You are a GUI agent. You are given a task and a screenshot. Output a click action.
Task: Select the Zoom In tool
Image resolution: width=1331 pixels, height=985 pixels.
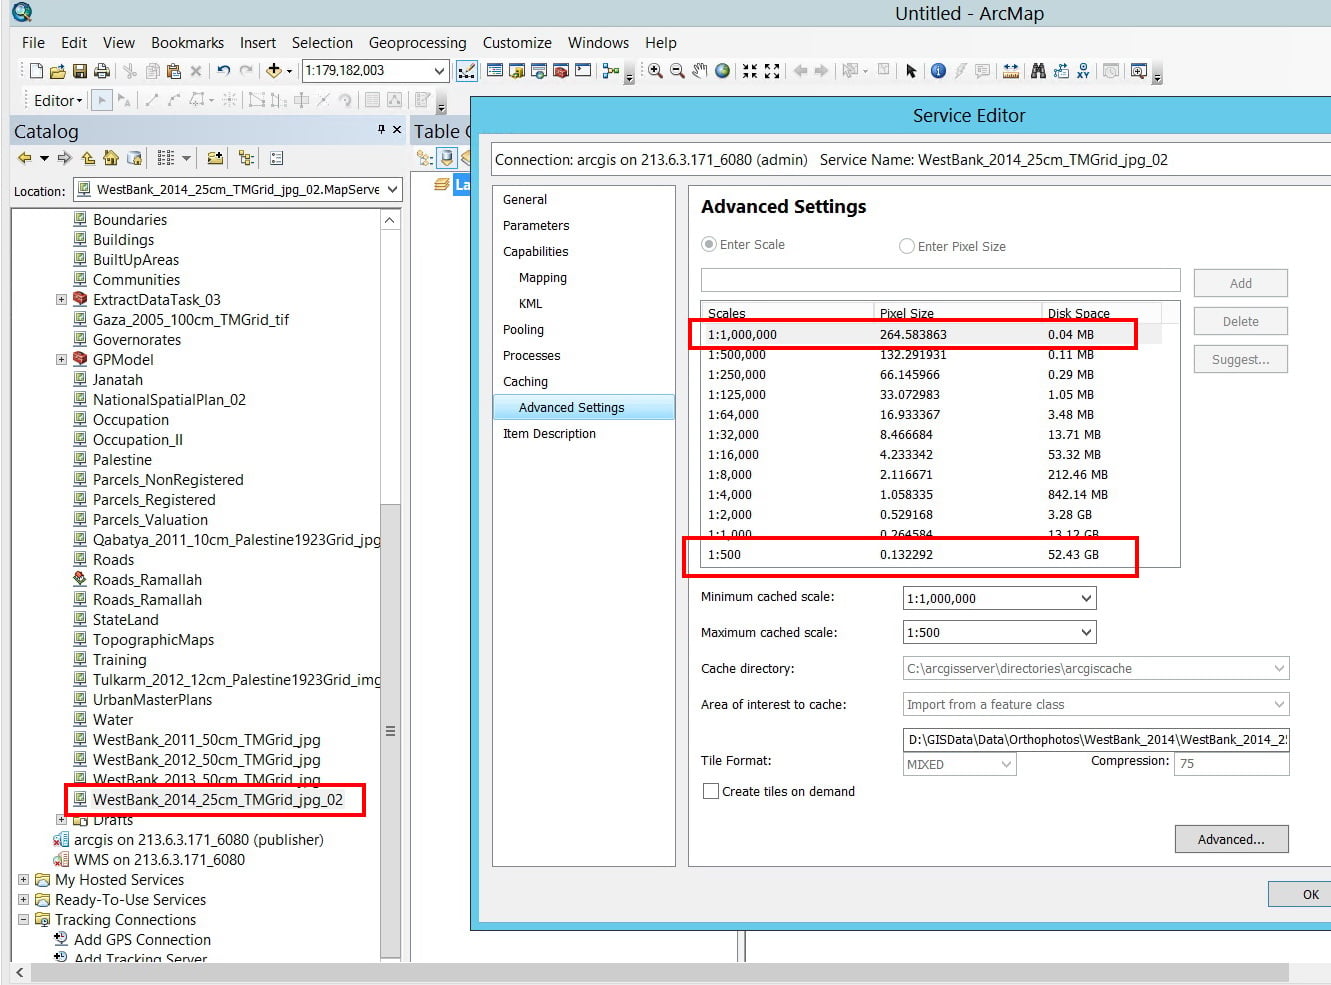point(655,71)
